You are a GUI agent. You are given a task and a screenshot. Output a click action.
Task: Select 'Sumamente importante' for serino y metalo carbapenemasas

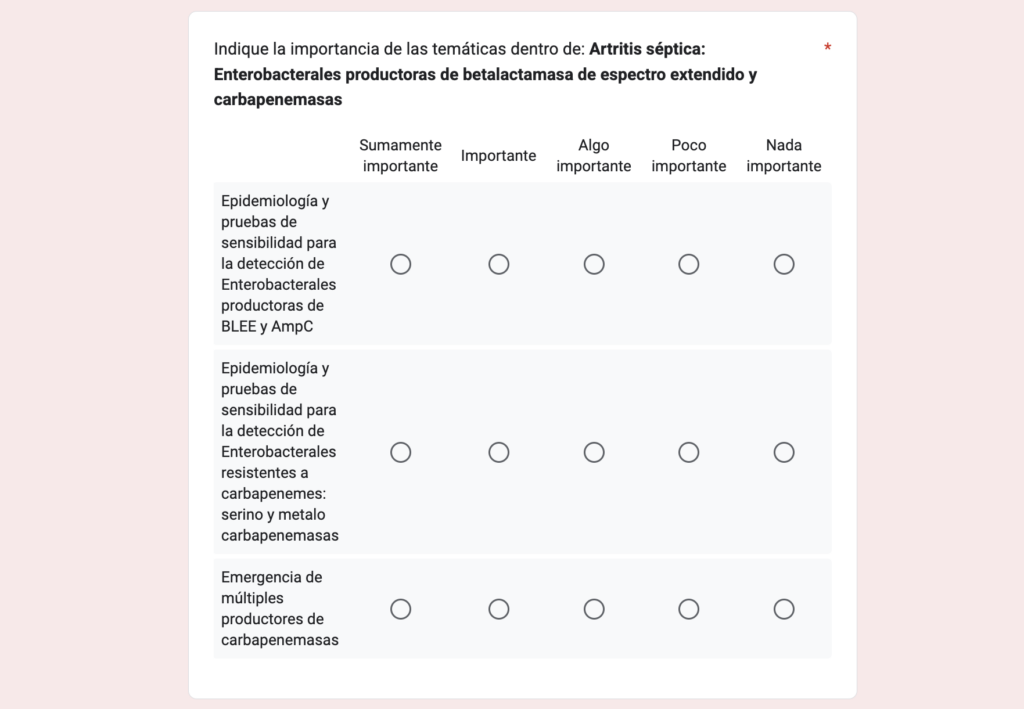coord(401,452)
